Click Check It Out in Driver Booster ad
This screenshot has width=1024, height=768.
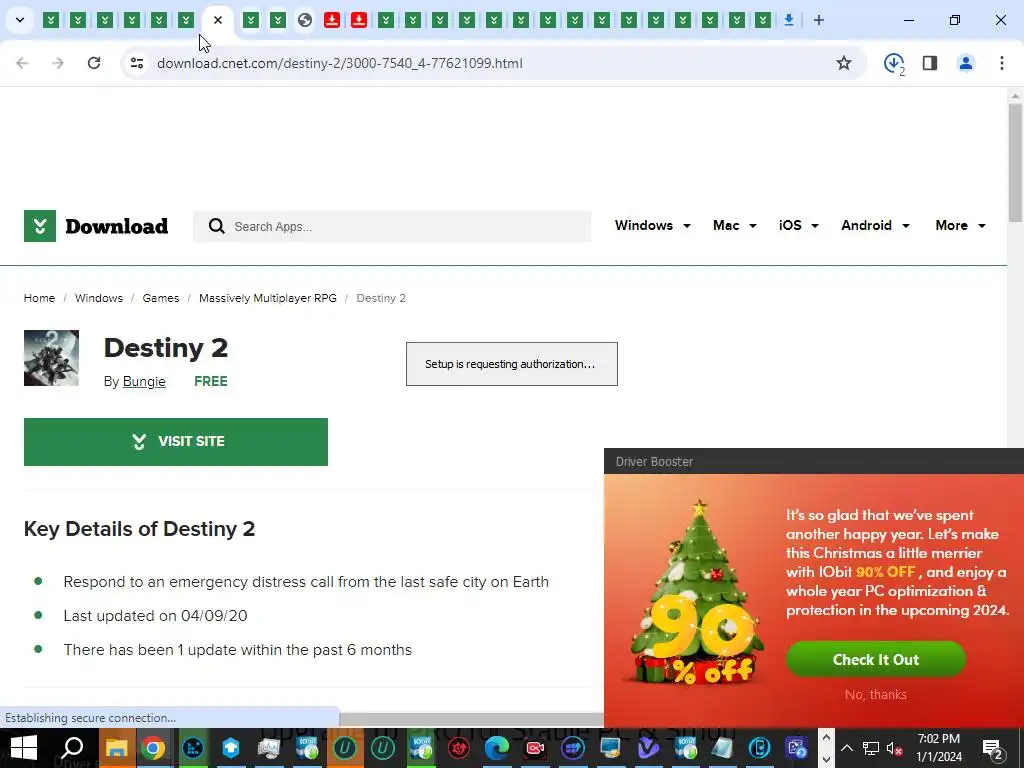876,660
